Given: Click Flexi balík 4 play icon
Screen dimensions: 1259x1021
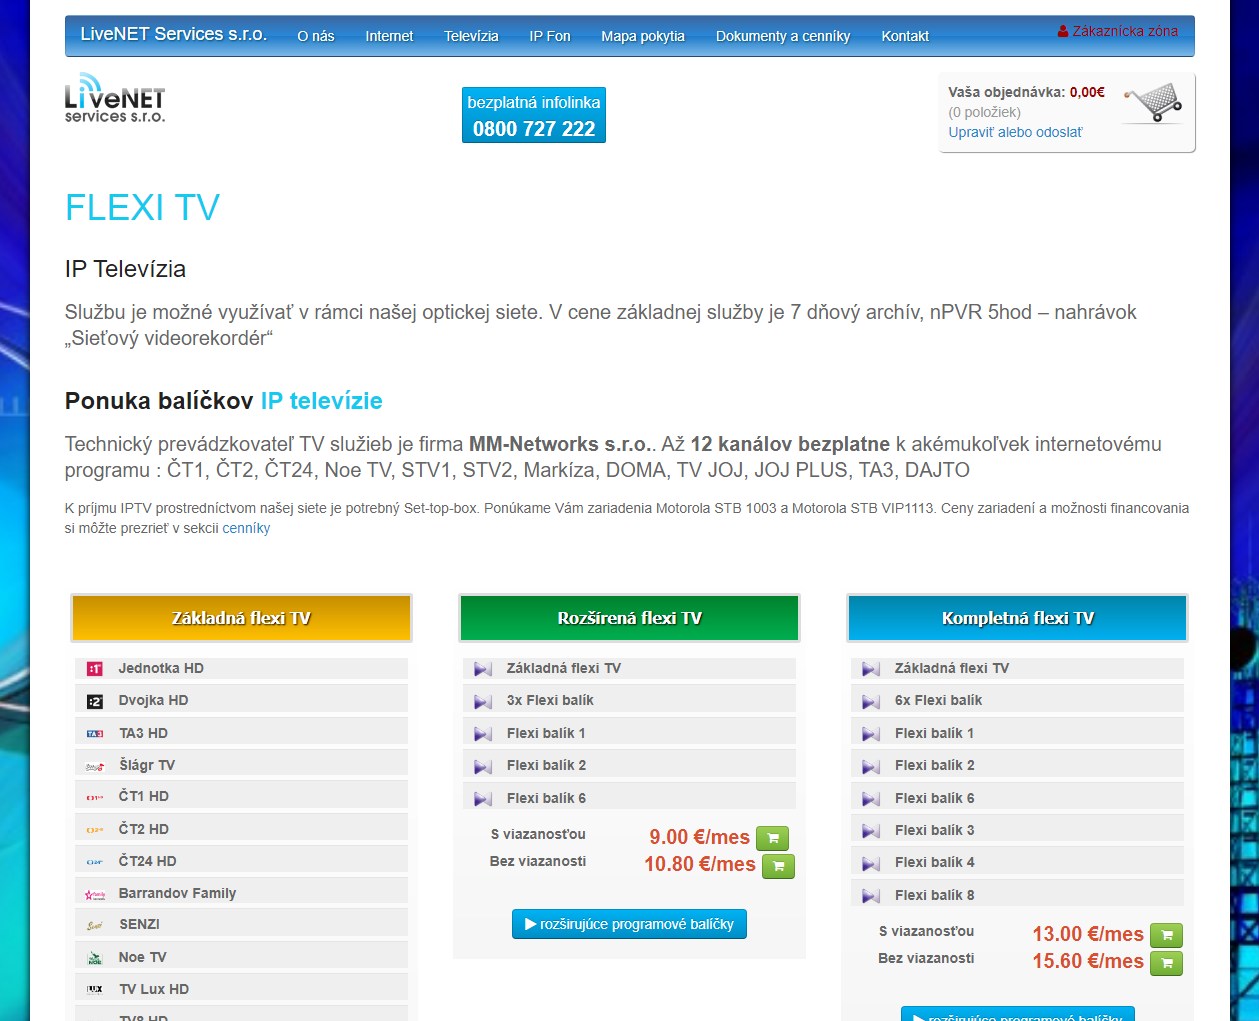Looking at the screenshot, I should [x=871, y=863].
